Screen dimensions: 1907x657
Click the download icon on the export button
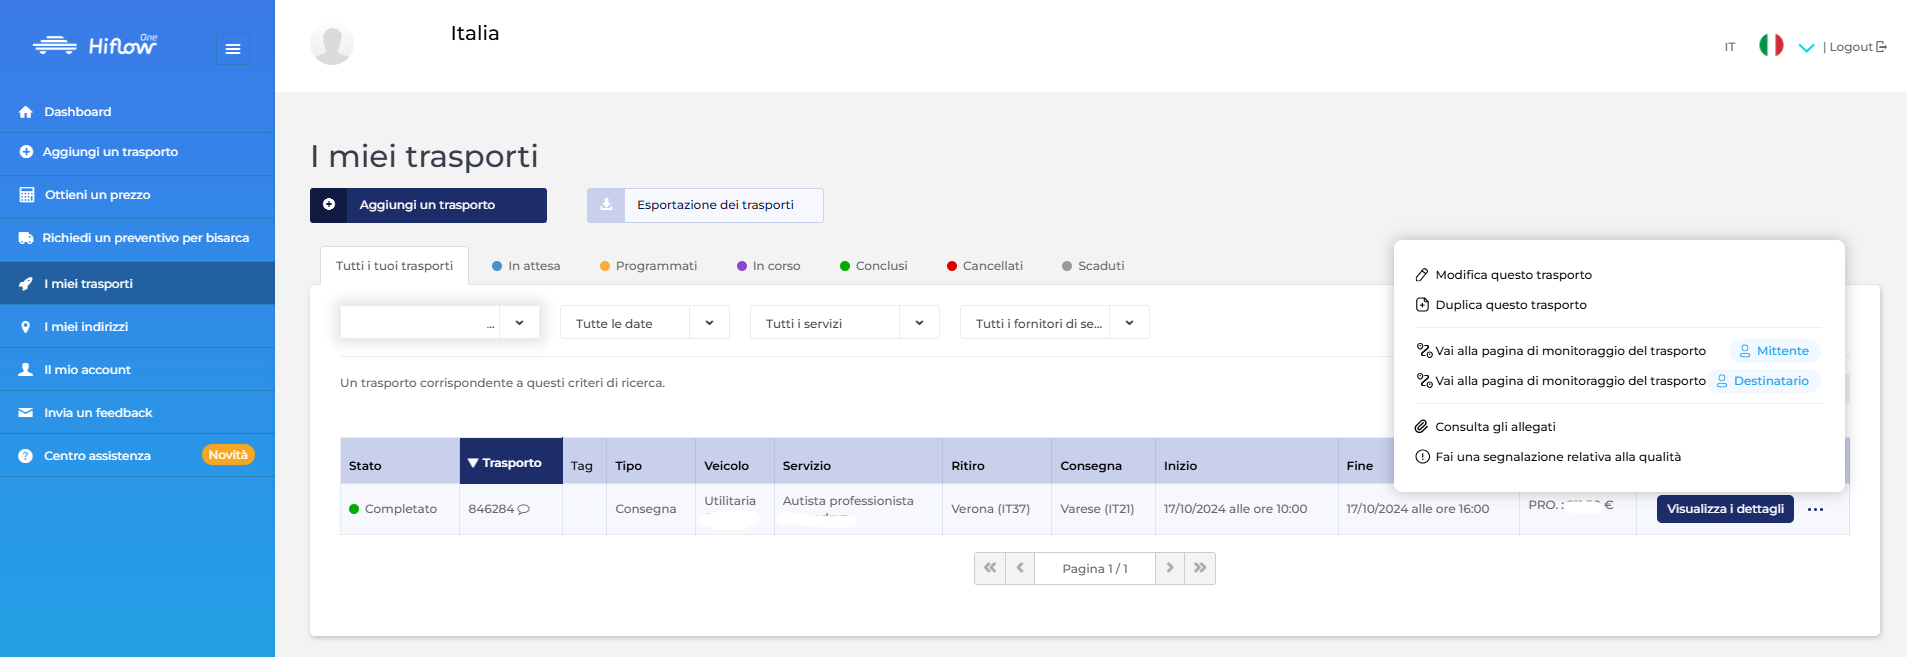606,205
